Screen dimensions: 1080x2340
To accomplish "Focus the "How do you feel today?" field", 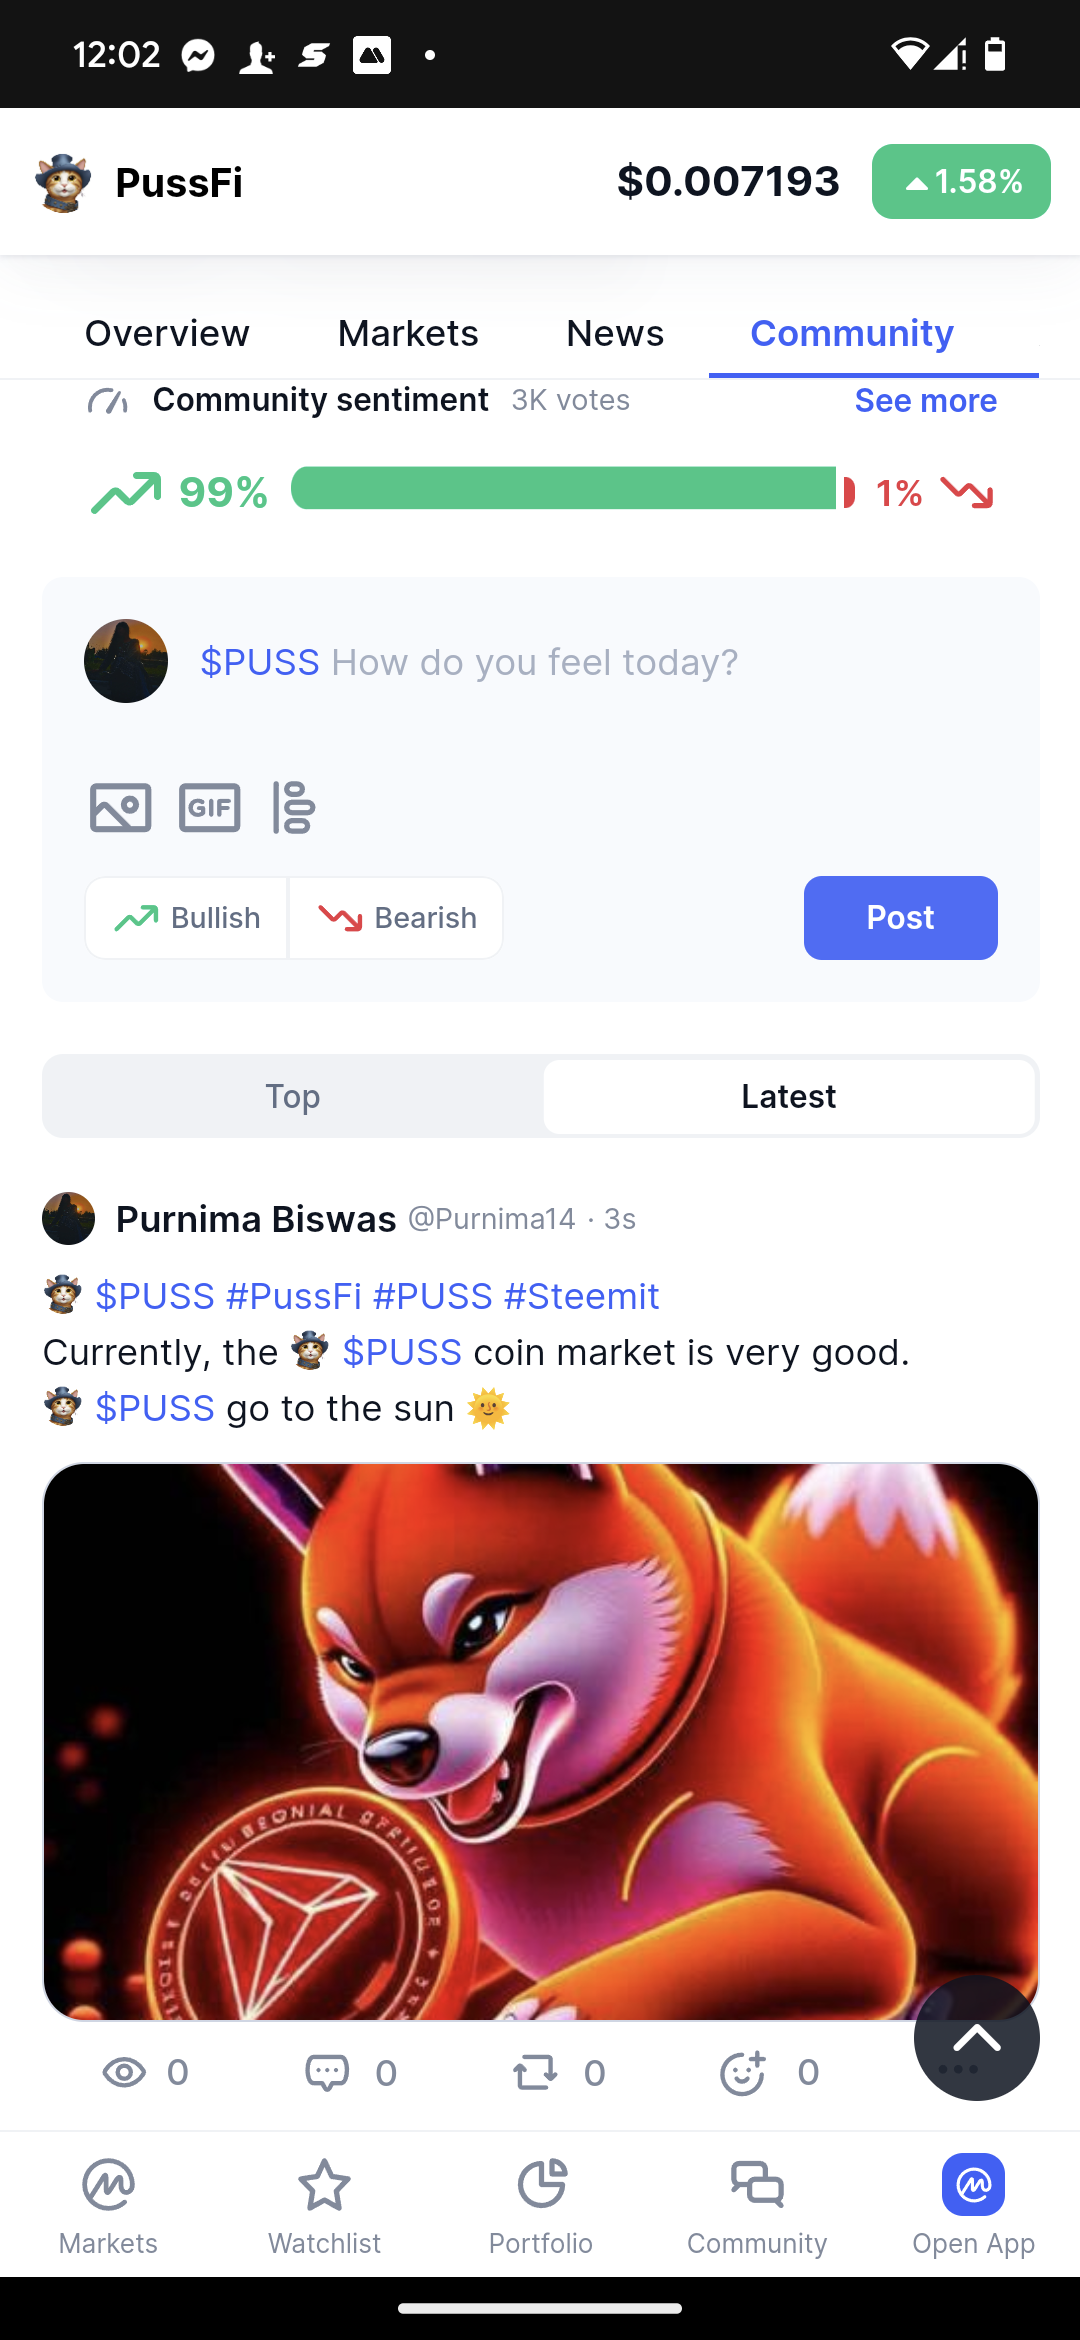I will tap(534, 662).
